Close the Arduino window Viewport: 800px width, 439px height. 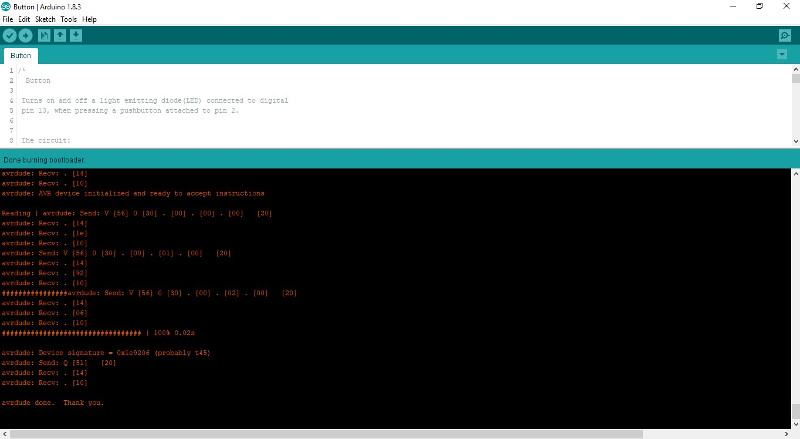786,6
